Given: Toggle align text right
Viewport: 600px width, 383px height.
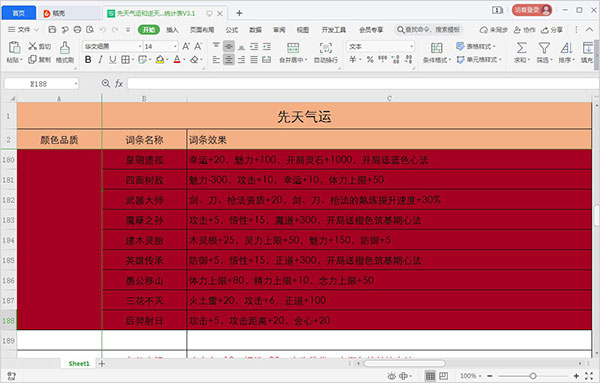Looking at the screenshot, I should [241, 59].
